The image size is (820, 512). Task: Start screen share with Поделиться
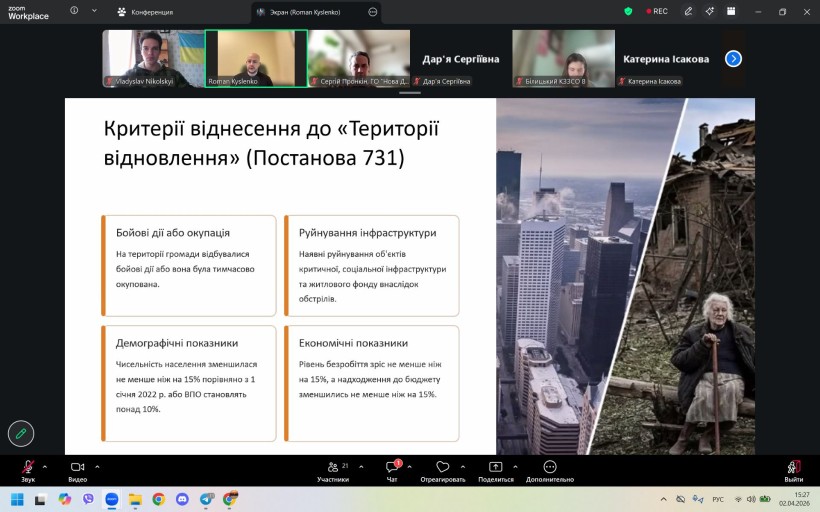click(495, 470)
